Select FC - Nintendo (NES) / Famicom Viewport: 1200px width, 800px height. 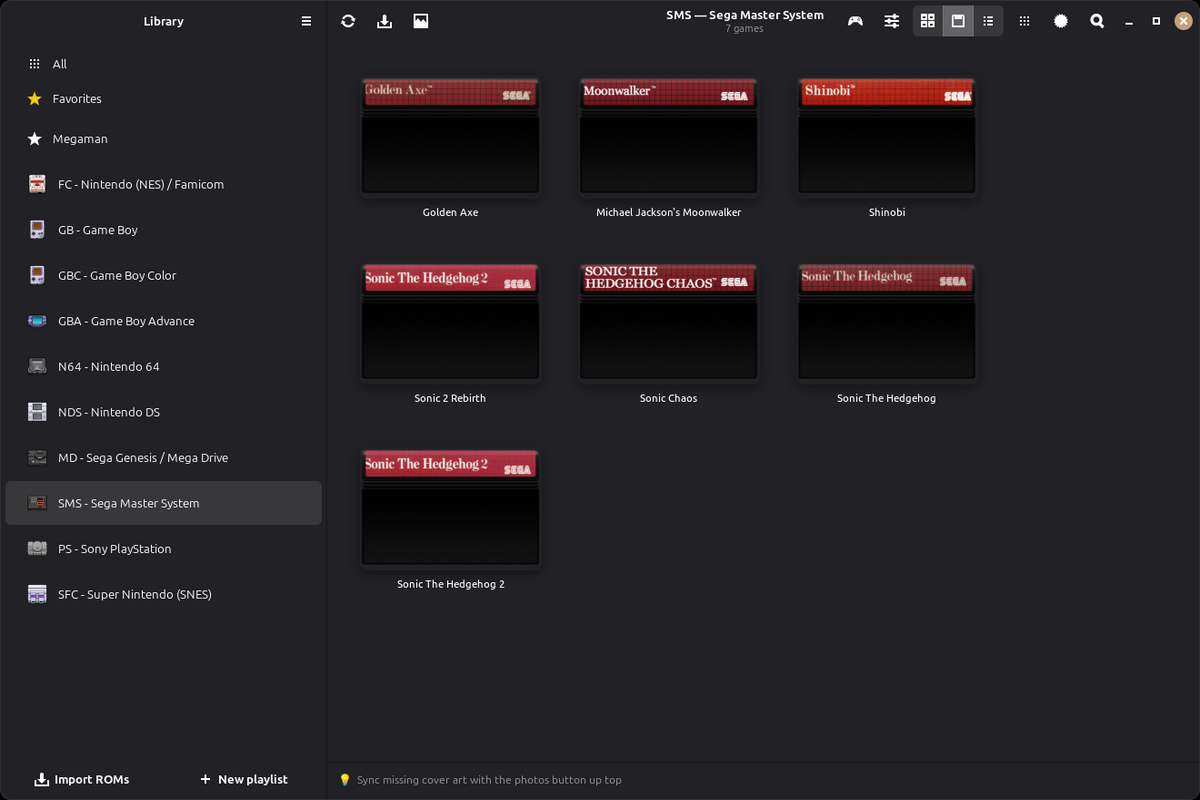pyautogui.click(x=163, y=184)
